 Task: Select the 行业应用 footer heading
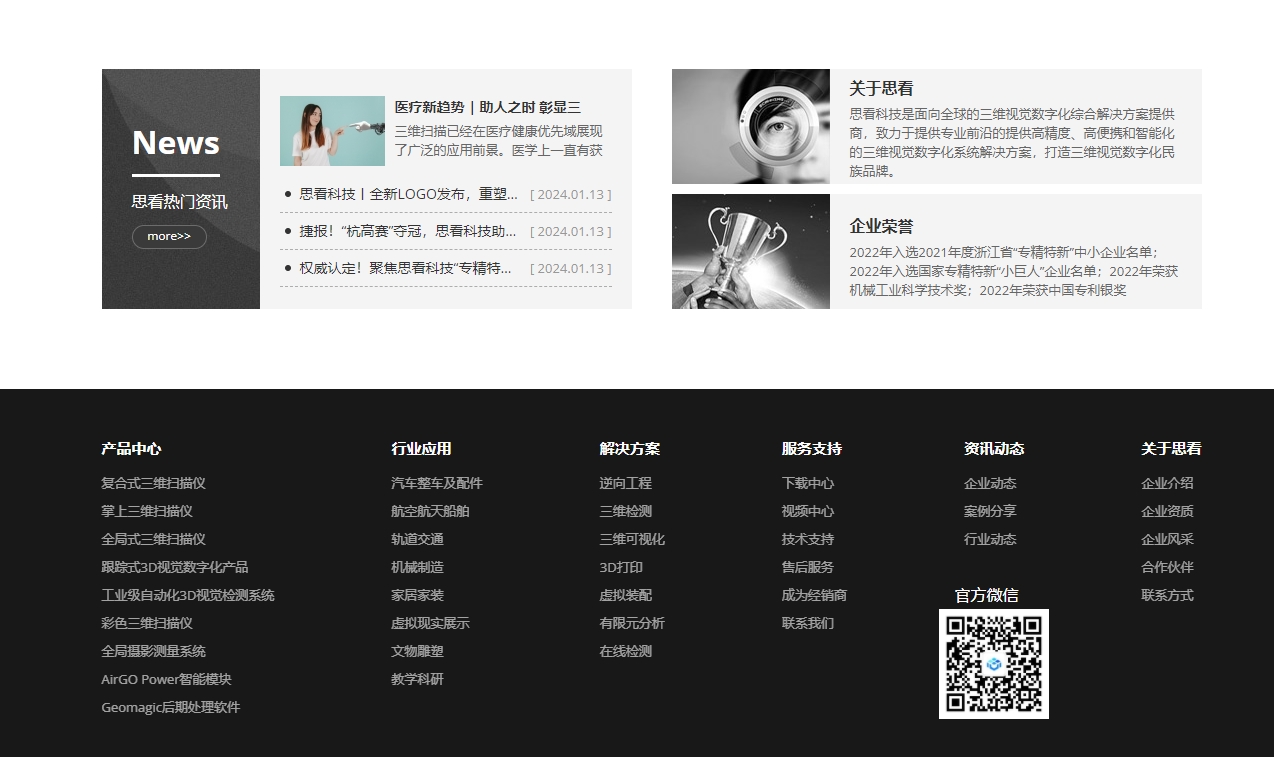point(421,449)
